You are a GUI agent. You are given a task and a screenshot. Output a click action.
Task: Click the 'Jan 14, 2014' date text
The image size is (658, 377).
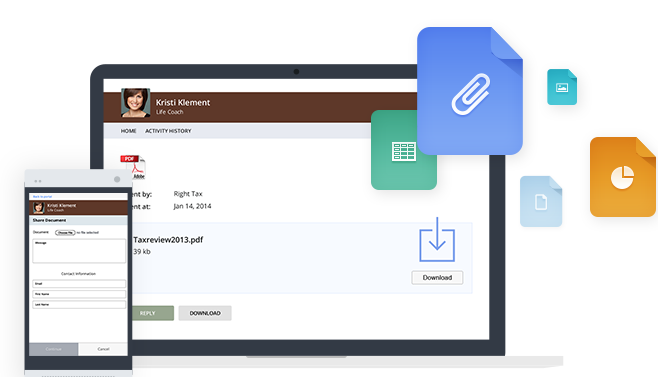192,206
